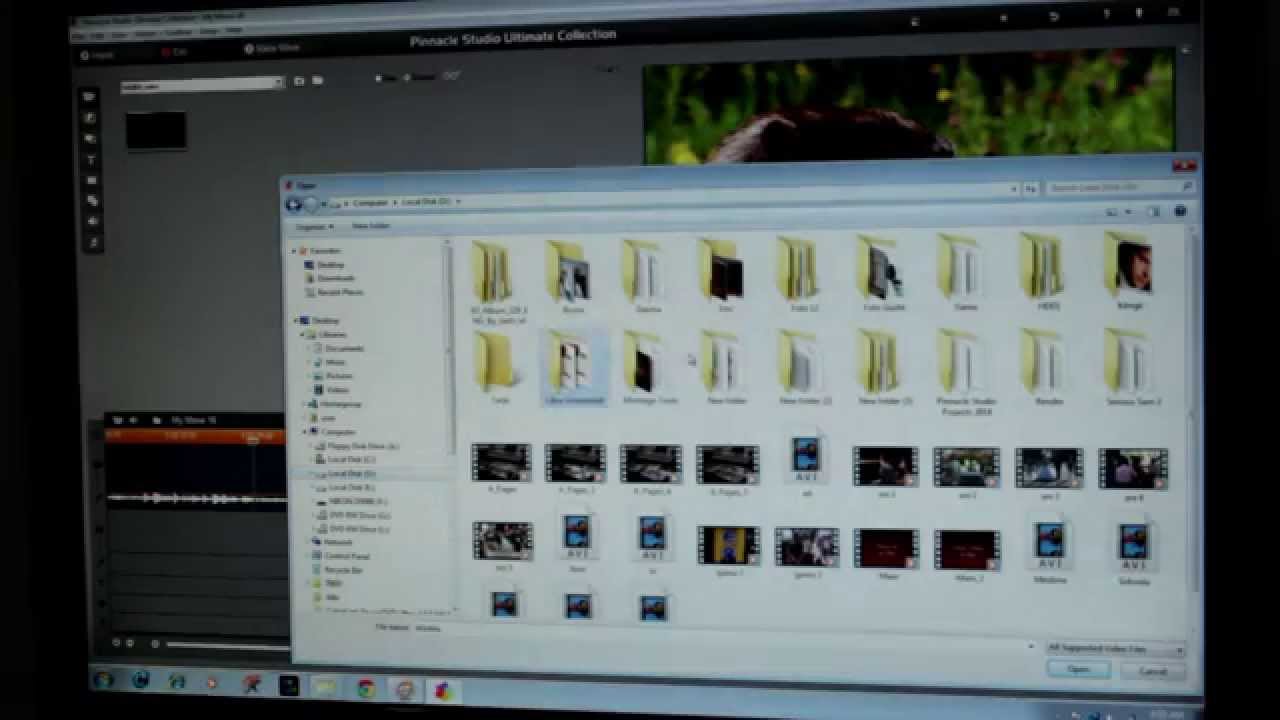Click the second folder icon beside library dropdown
This screenshot has width=1280, height=720.
[x=317, y=80]
